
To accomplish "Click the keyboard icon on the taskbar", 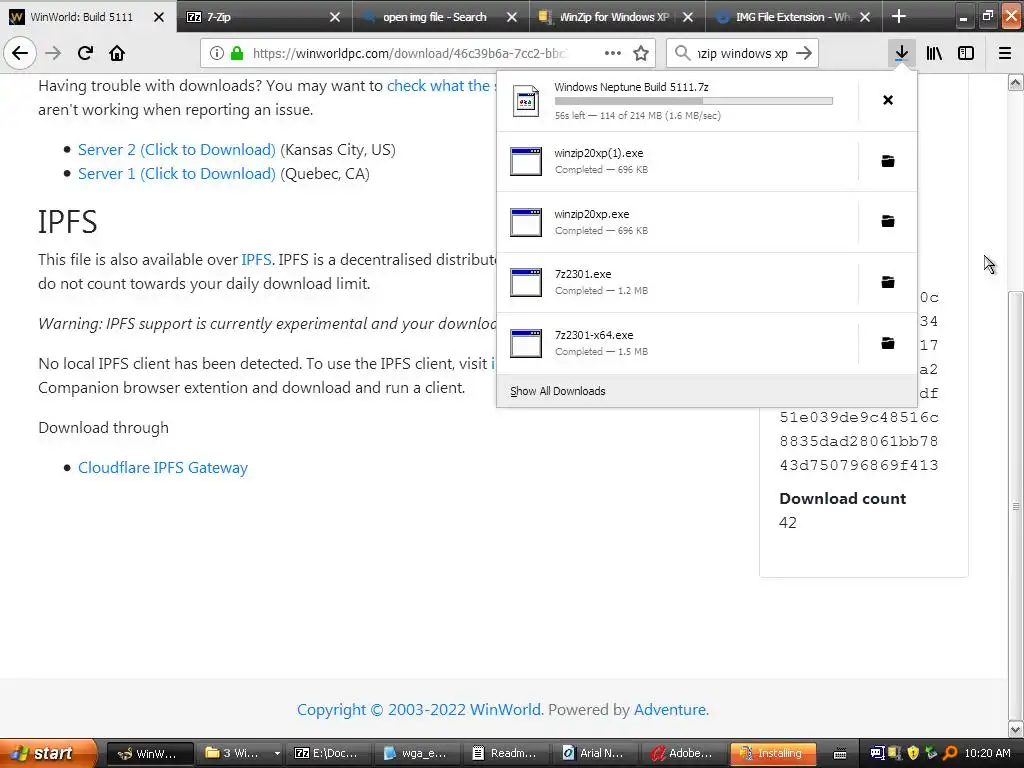I will click(840, 754).
